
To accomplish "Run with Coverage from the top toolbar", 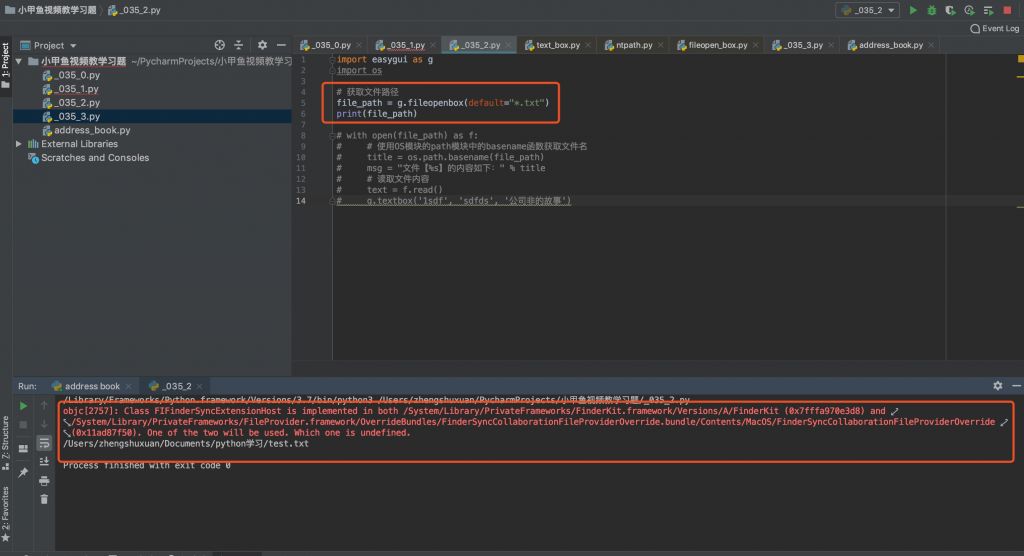I will pyautogui.click(x=951, y=10).
